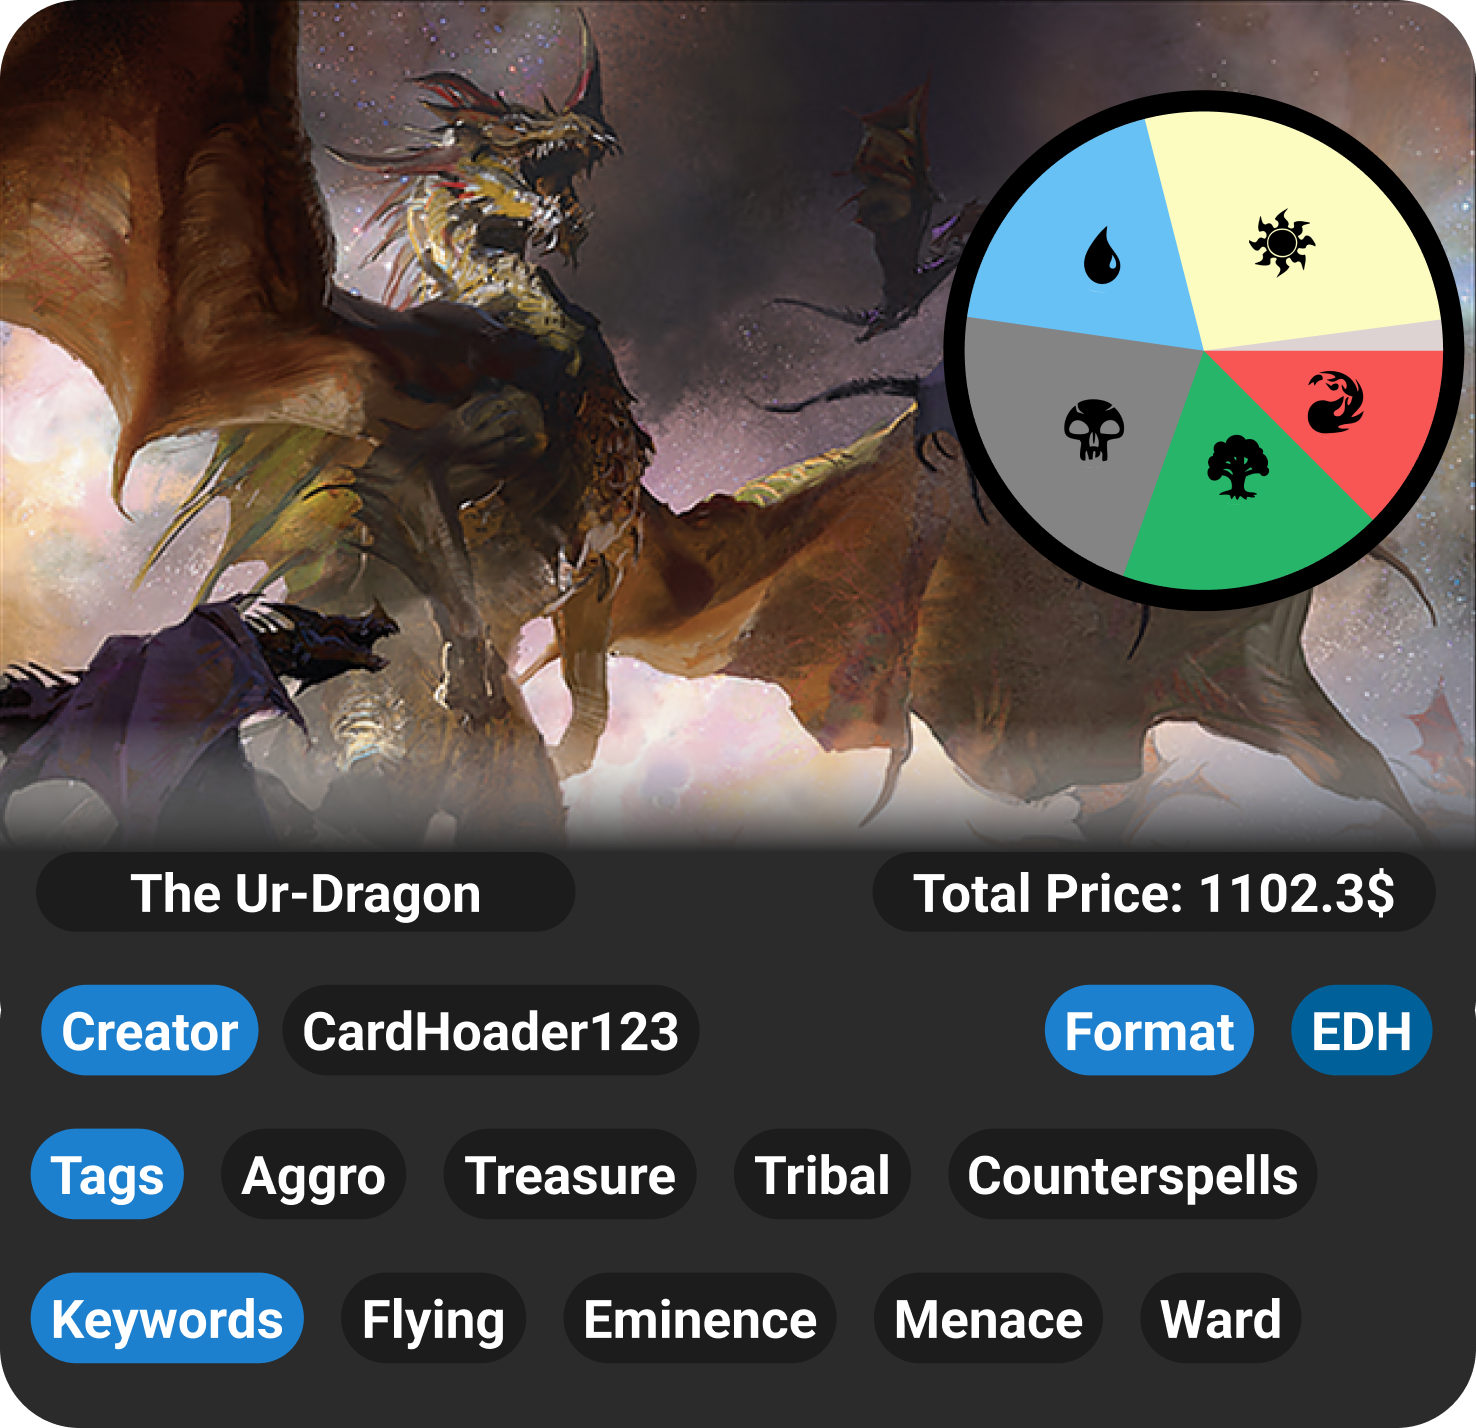
Task: Select the EDH format badge
Action: 1362,1030
